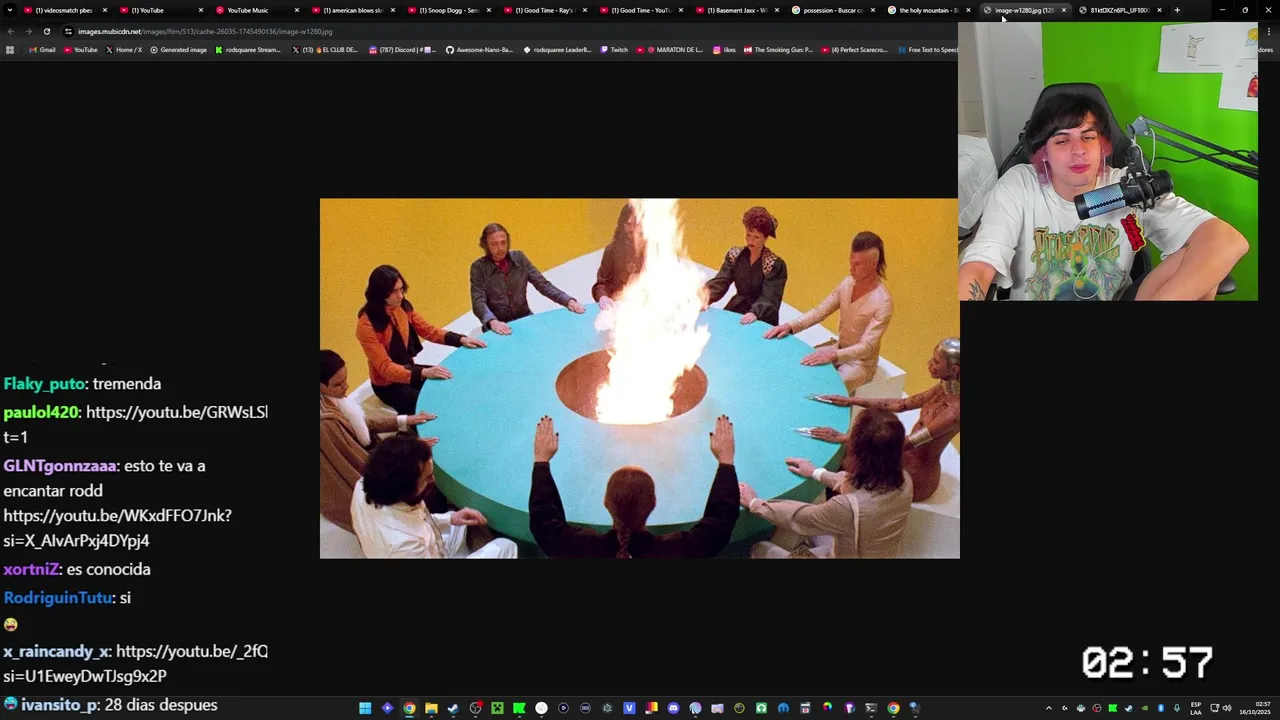This screenshot has width=1280, height=720.
Task: Open the Awesome-Nano-Ba GitHub bookmark
Action: click(479, 50)
